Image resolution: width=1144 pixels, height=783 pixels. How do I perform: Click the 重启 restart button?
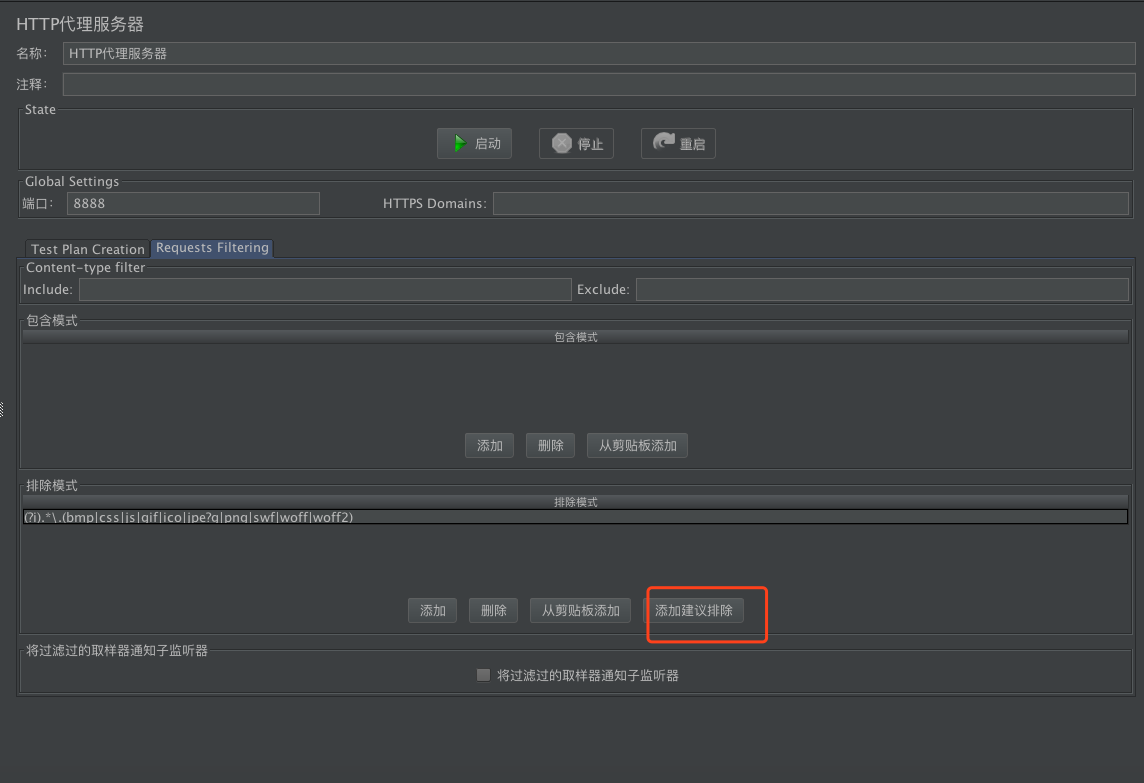tap(679, 144)
